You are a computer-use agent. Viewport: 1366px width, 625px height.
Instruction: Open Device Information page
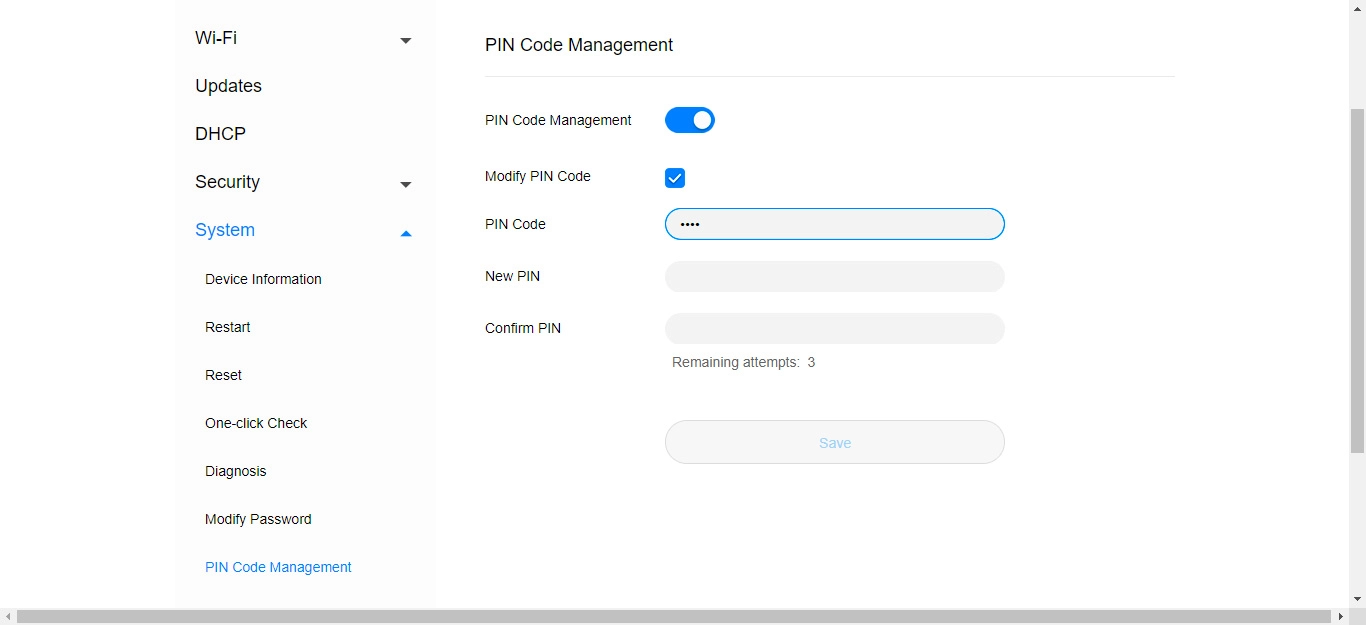(263, 279)
